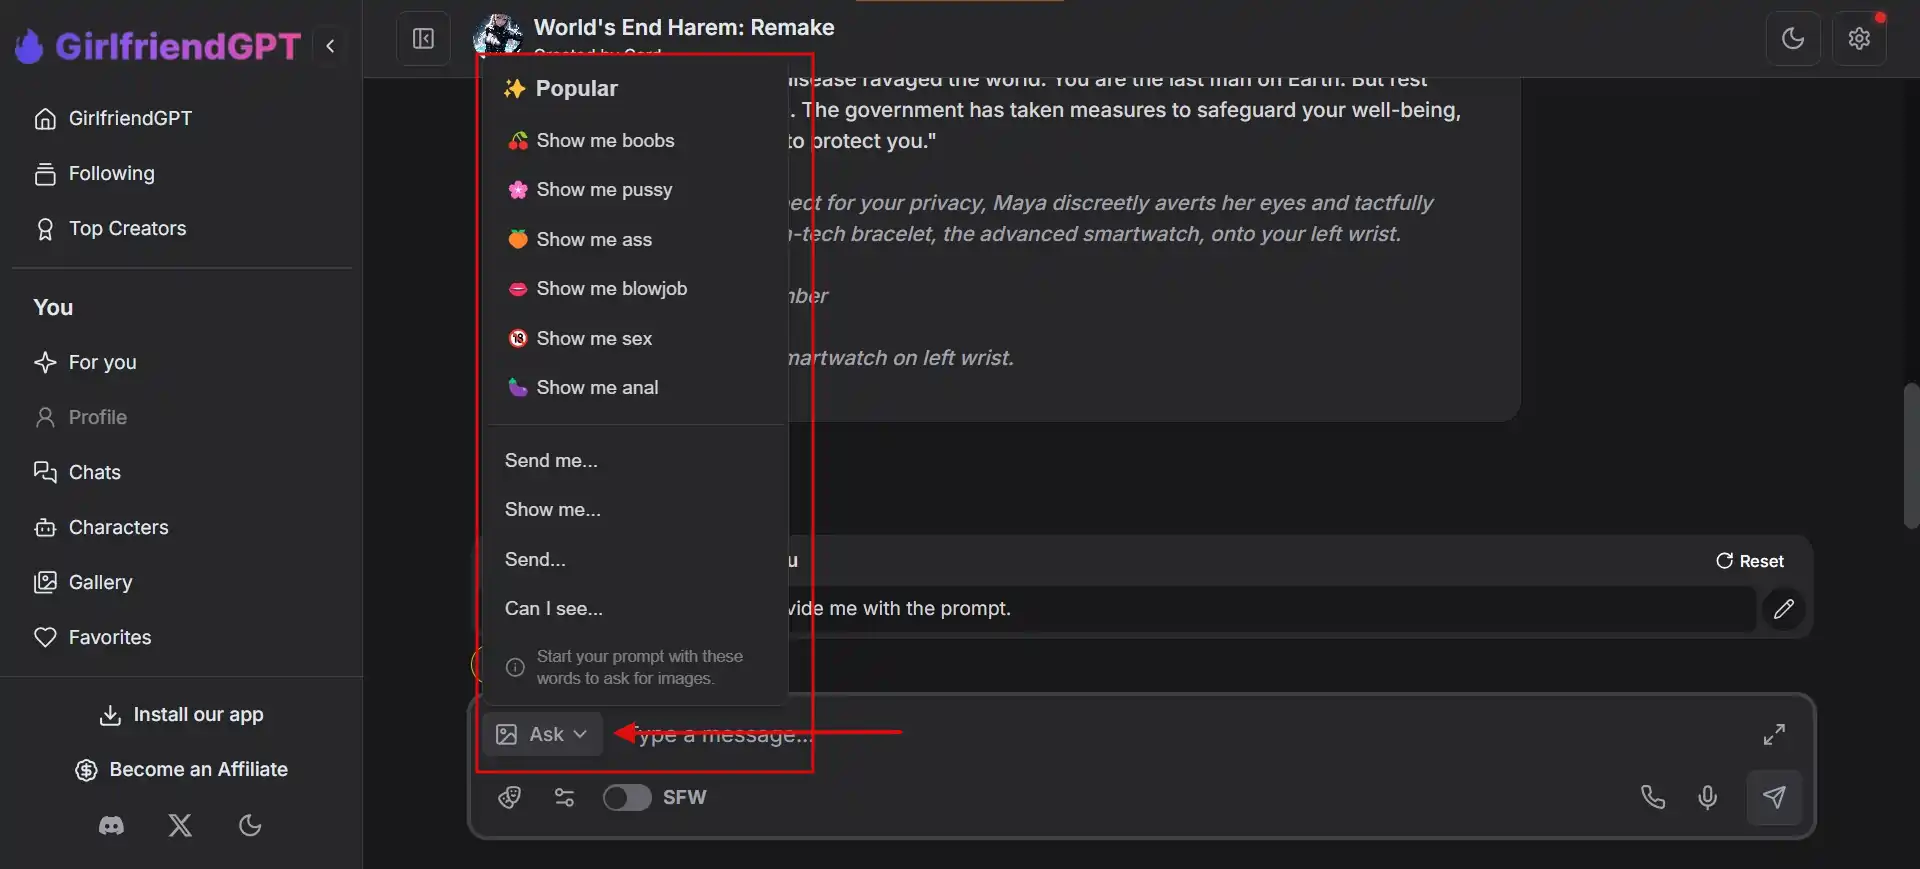This screenshot has width=1920, height=869.
Task: Open Characters in the sidebar
Action: (101, 527)
